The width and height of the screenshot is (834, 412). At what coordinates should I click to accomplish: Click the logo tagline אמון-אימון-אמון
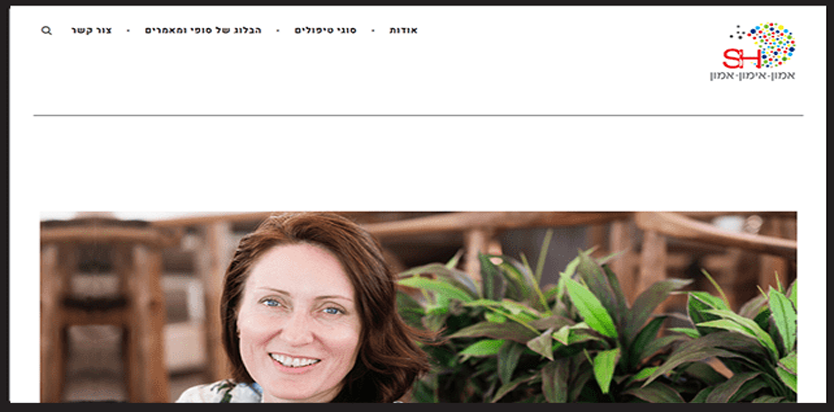click(753, 75)
